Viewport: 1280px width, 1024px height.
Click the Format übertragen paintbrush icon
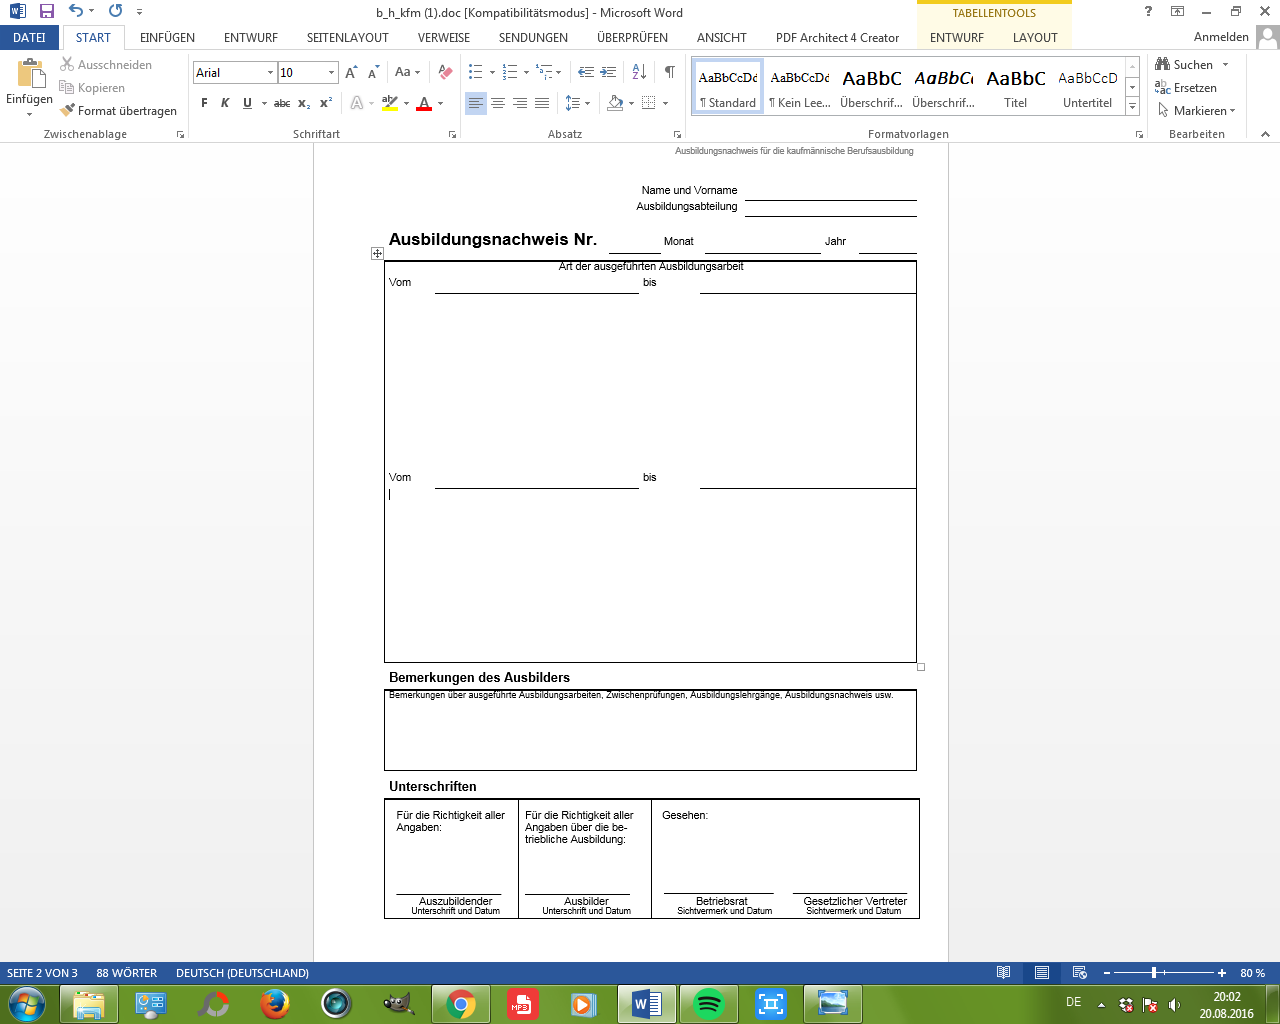click(68, 111)
